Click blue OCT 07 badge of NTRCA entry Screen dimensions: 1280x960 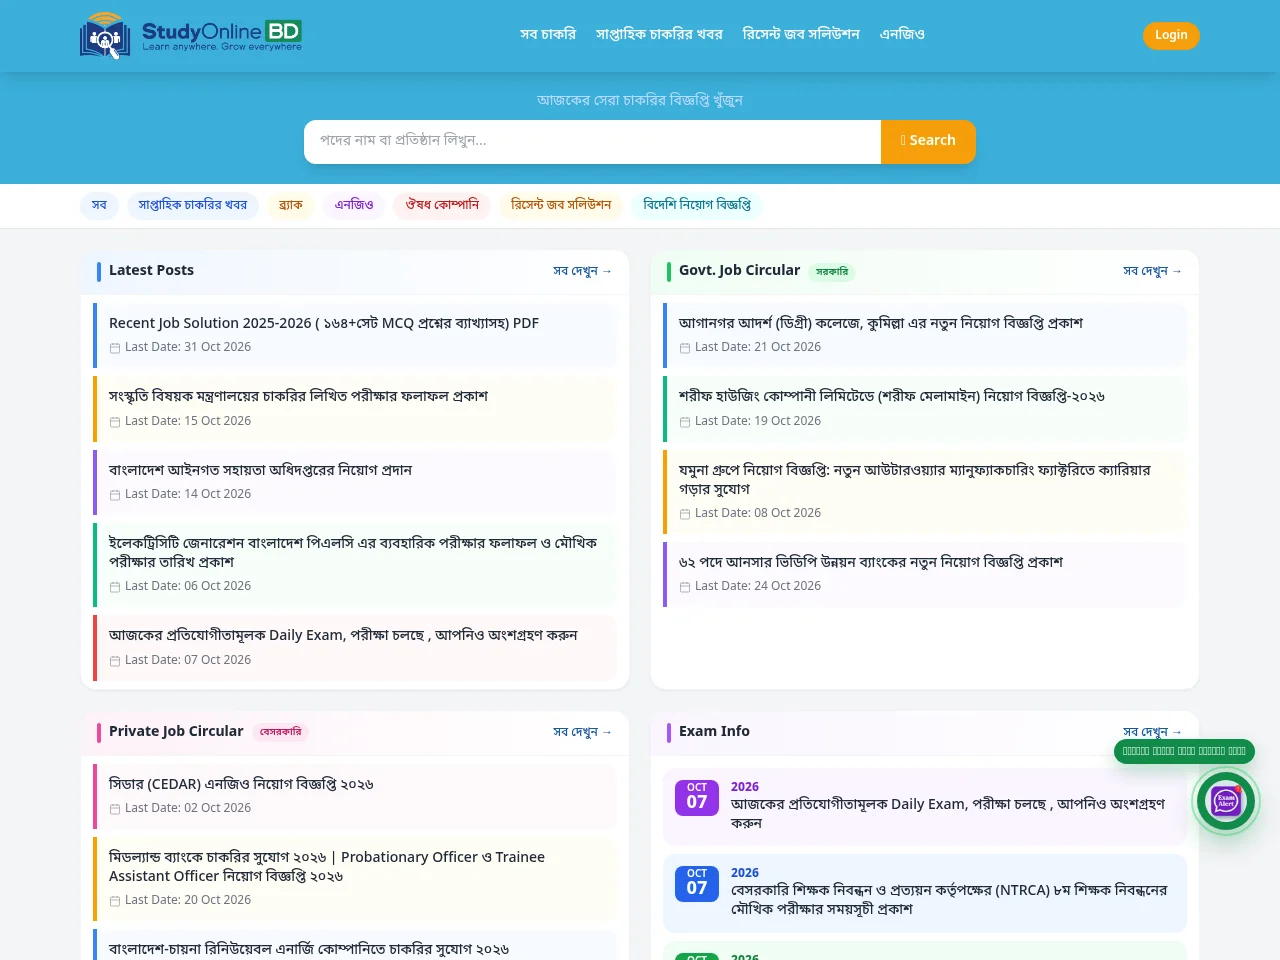pos(697,883)
